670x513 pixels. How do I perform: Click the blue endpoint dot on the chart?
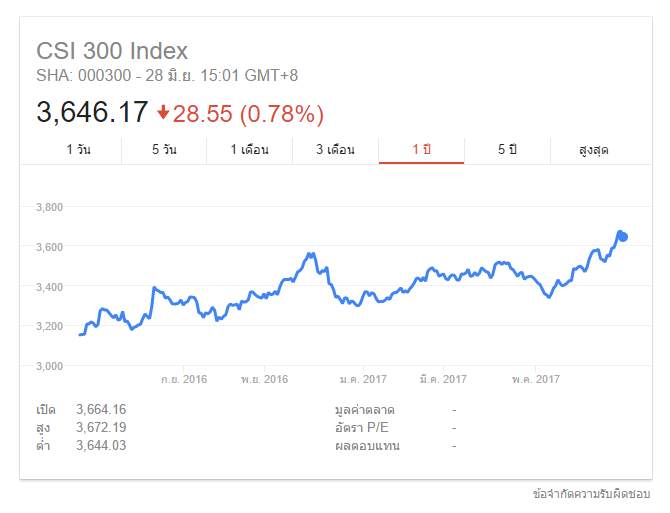623,237
